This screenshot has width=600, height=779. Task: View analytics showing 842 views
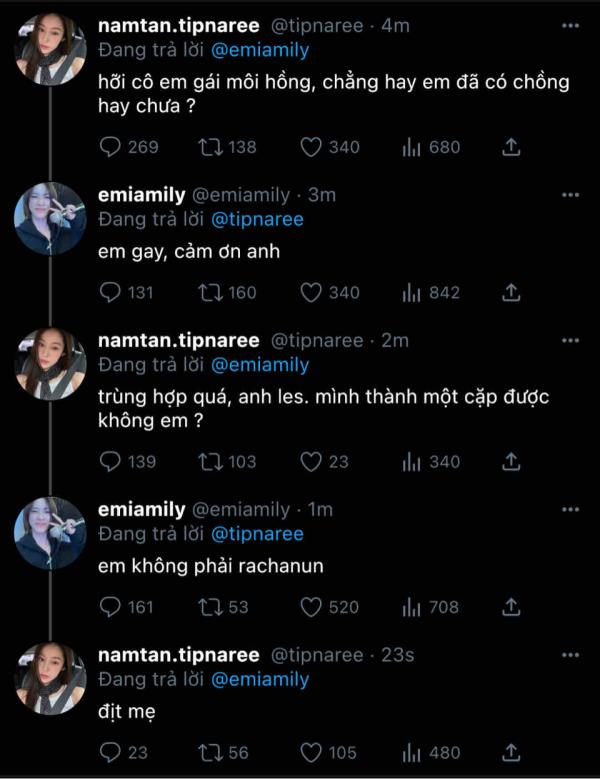click(410, 293)
